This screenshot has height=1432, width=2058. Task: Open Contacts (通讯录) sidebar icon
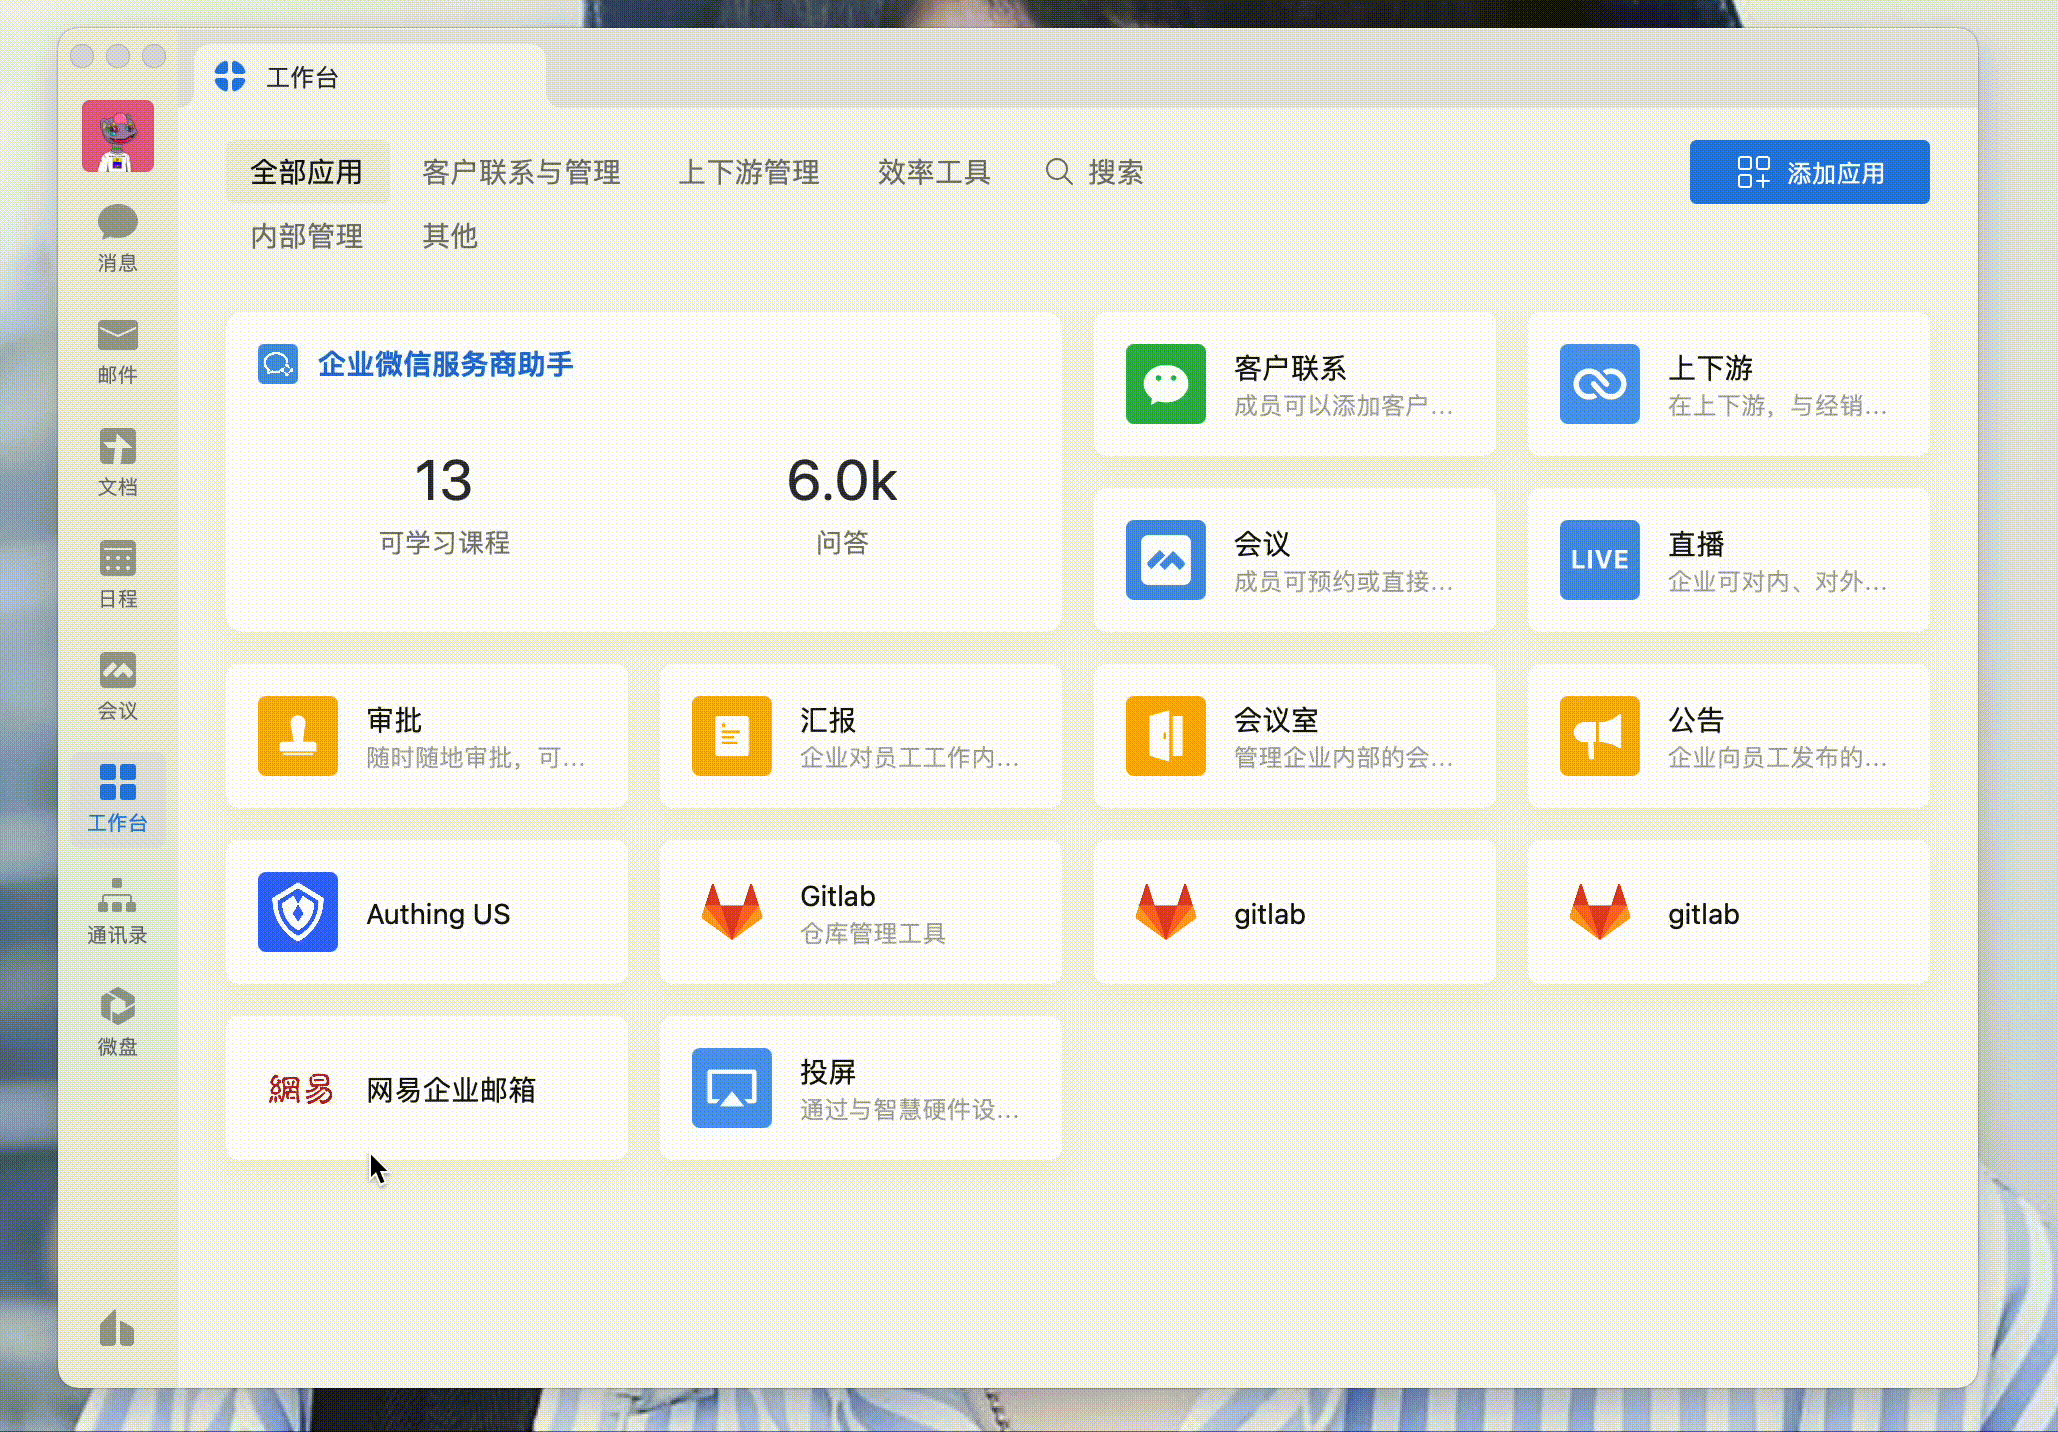click(117, 910)
